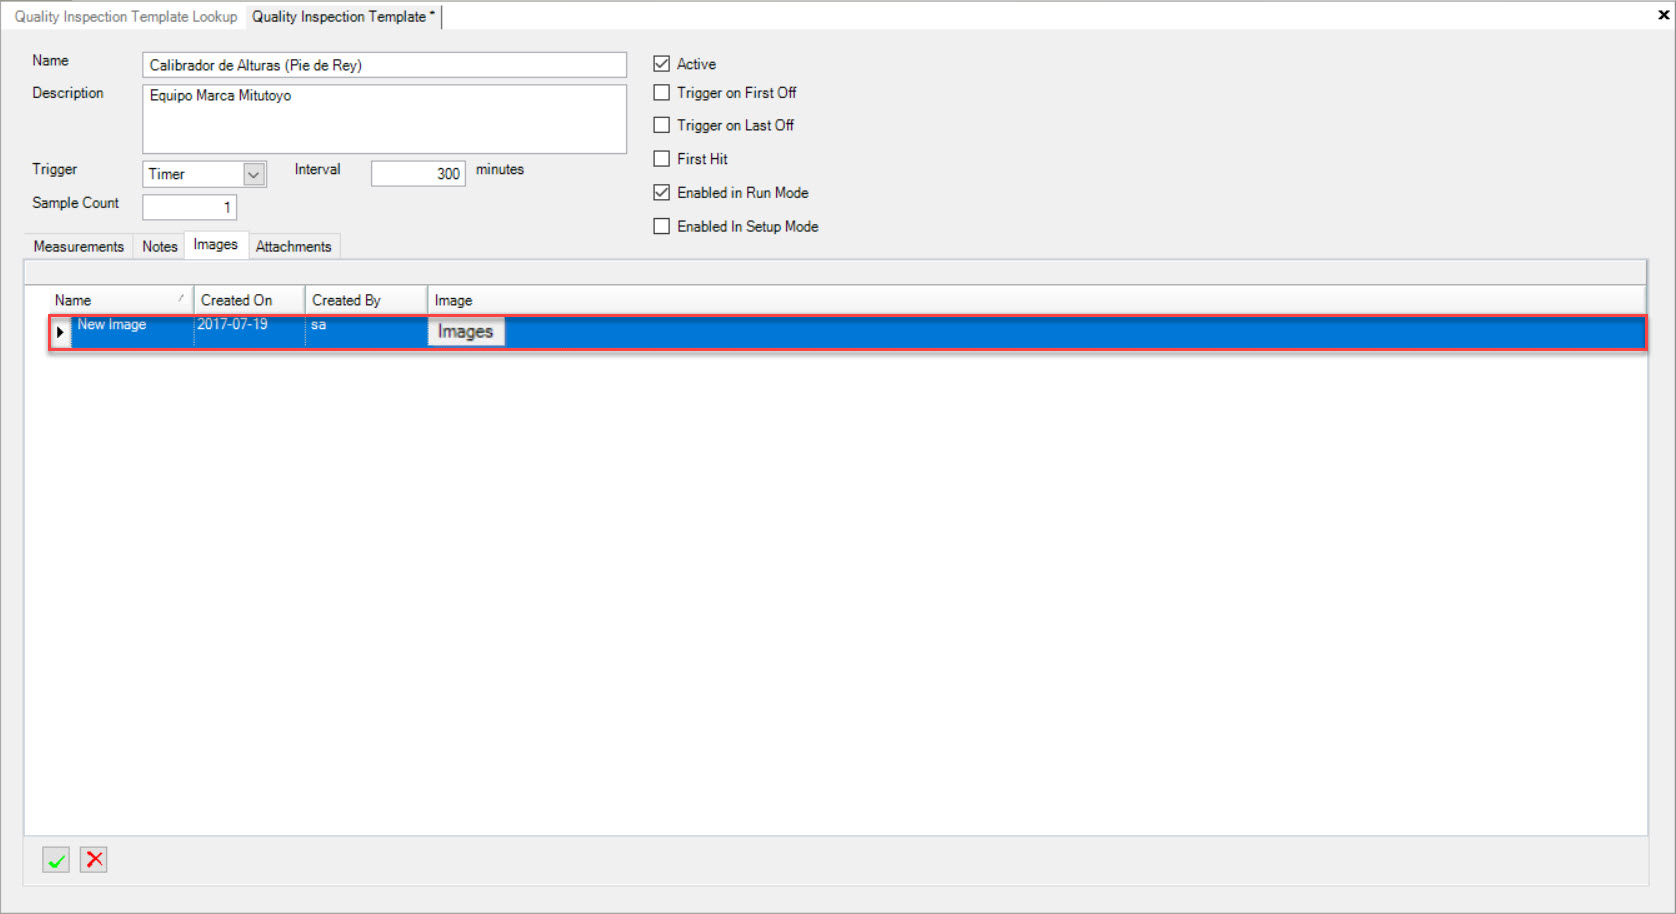Click the green checkmark save icon
This screenshot has height=914, width=1676.
pos(56,860)
